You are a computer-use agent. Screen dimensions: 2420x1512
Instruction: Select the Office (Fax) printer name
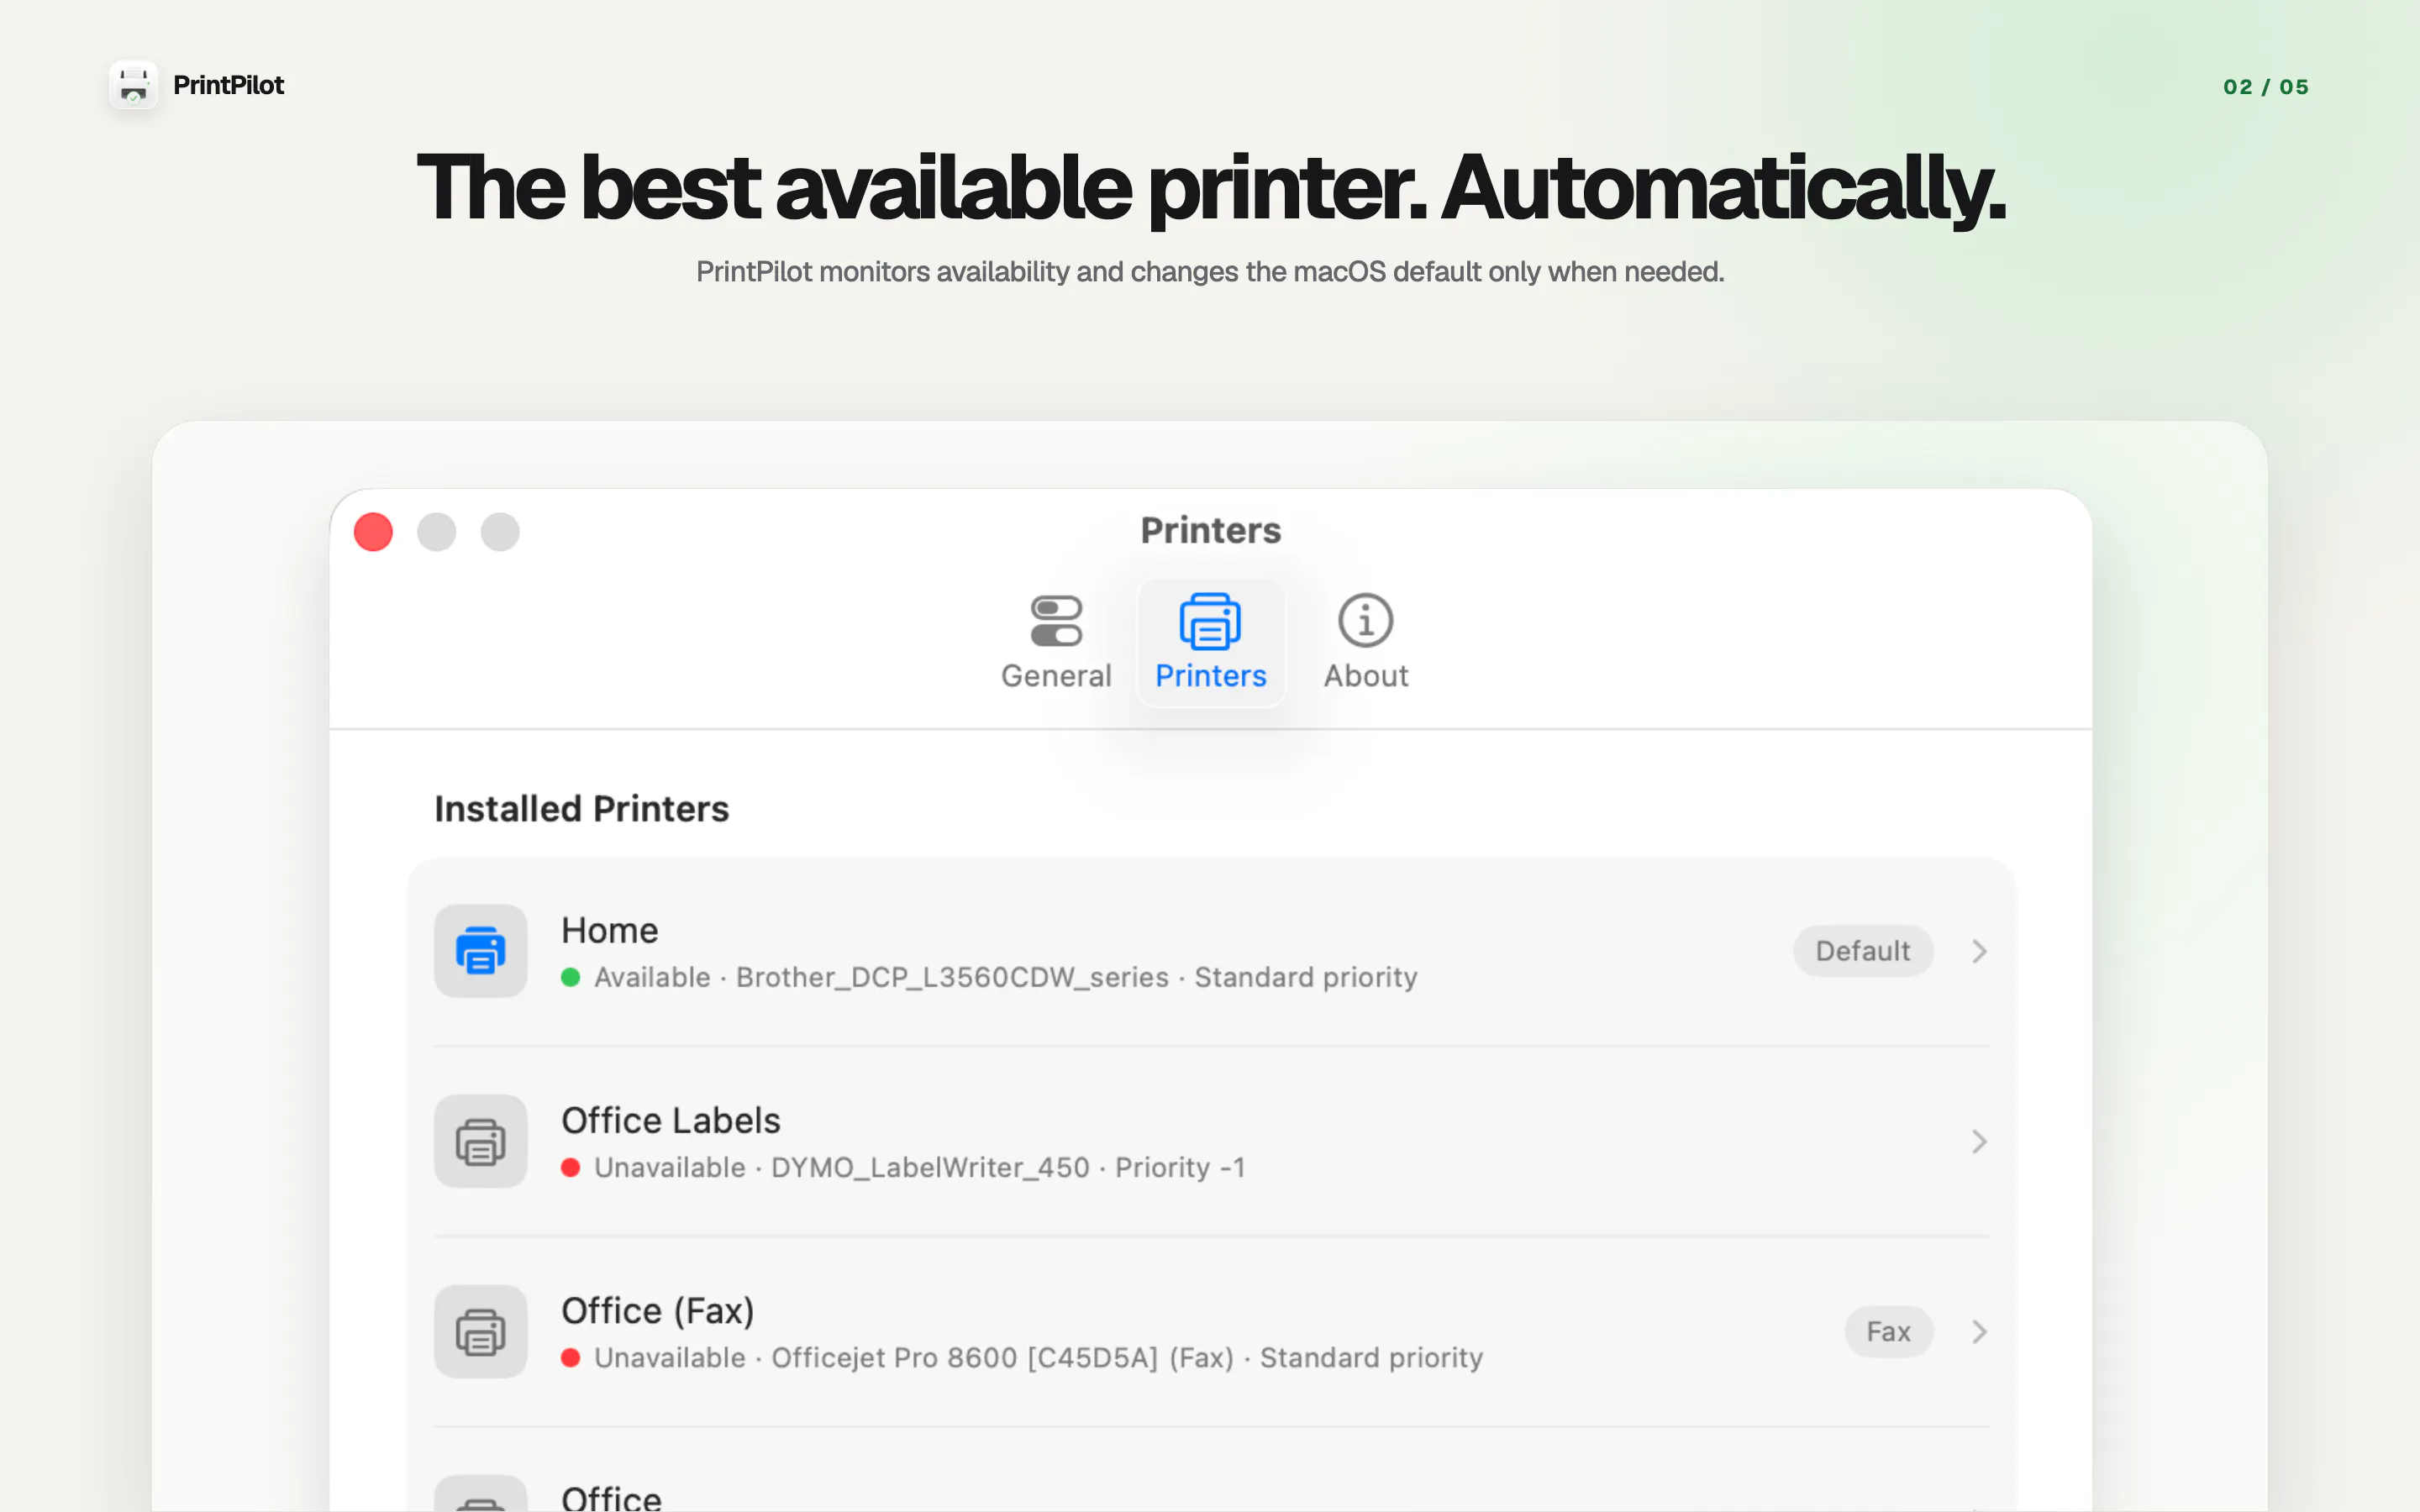[x=657, y=1310]
